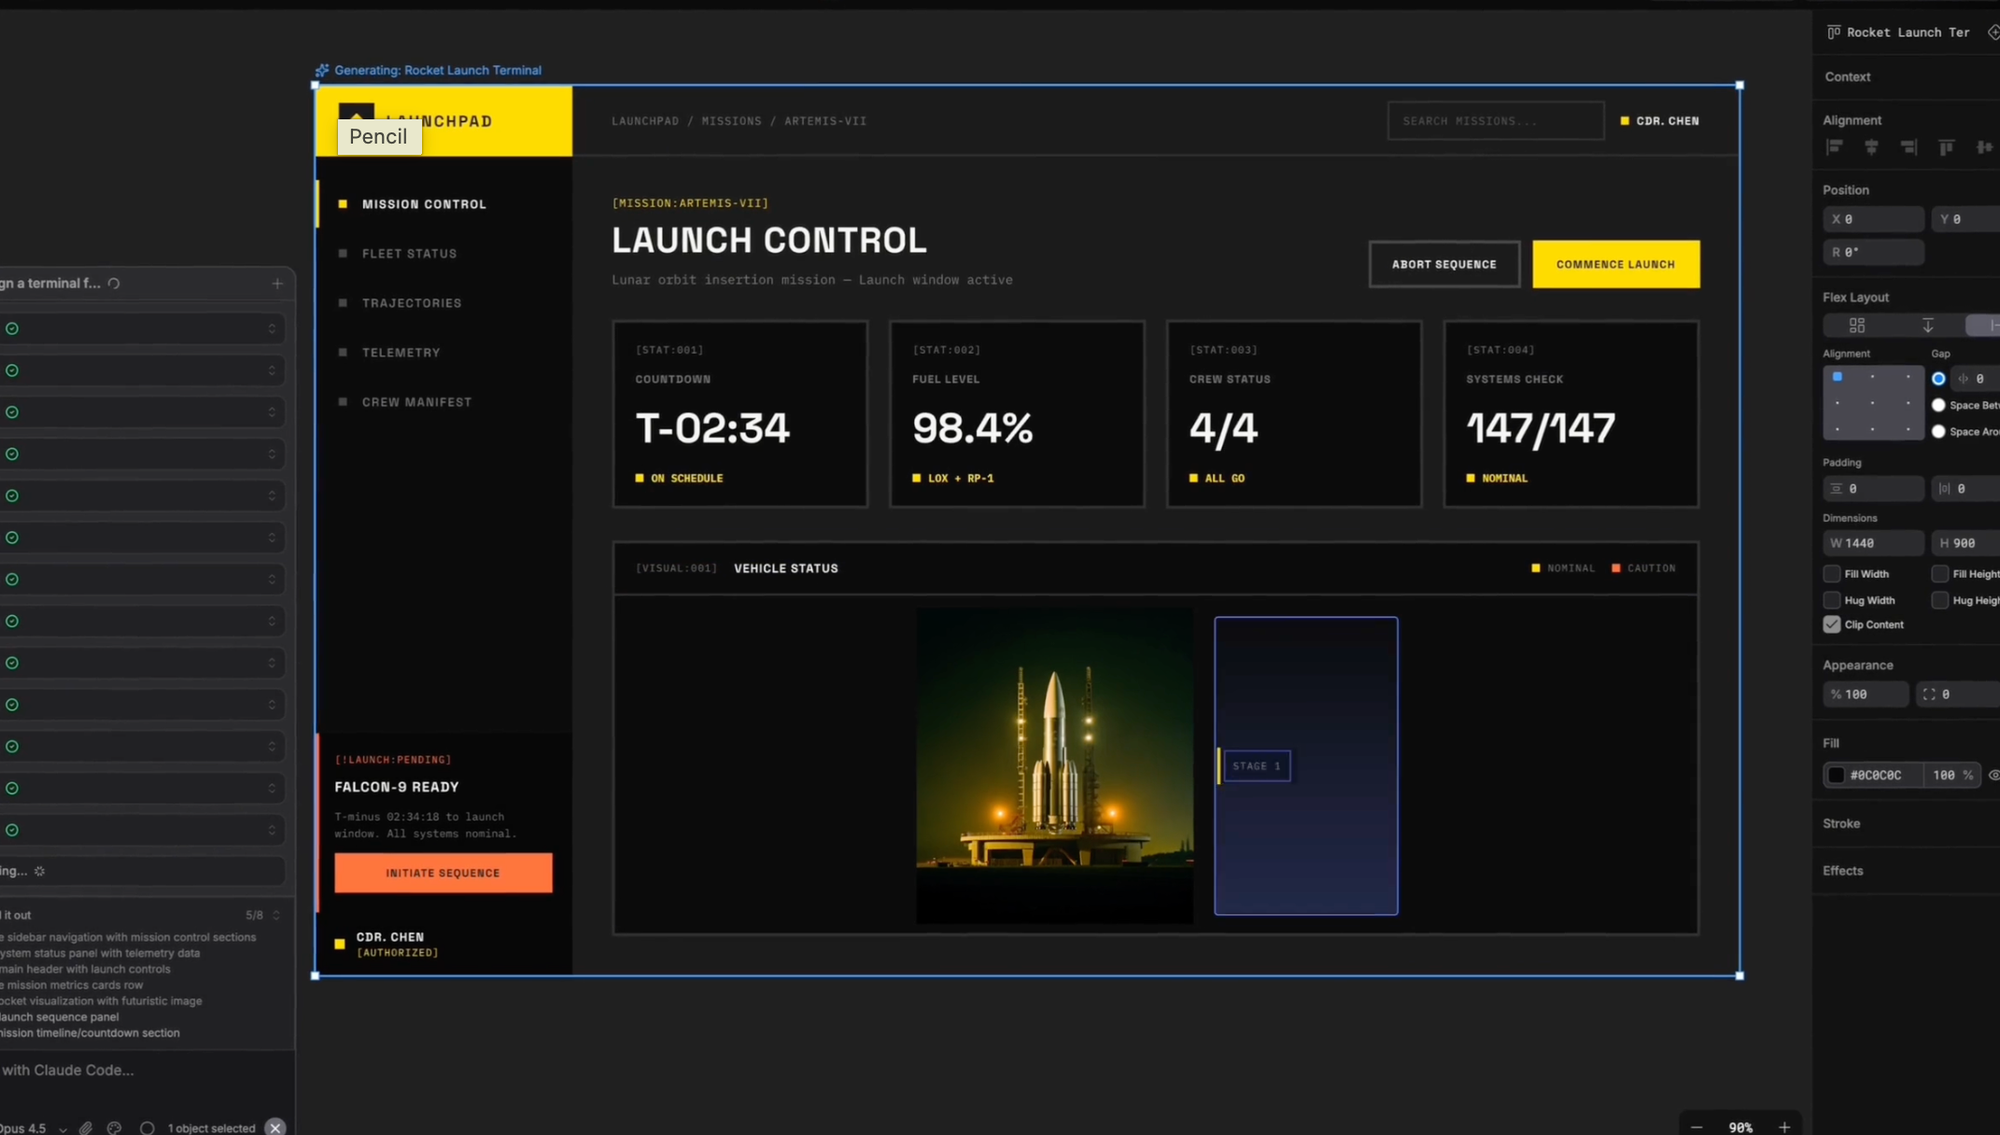
Task: Uncheck the Clip Content checkbox
Action: 1832,624
